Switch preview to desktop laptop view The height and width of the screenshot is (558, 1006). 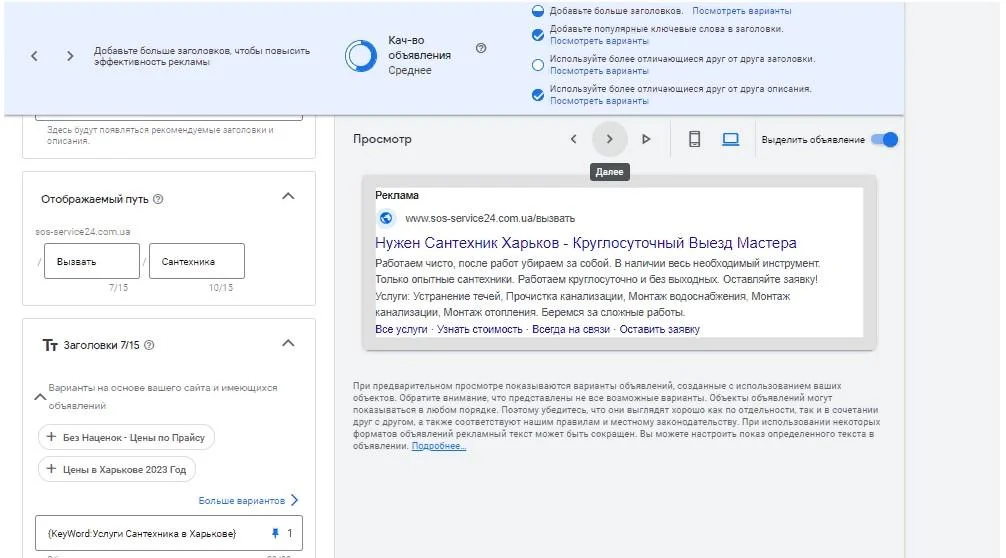click(x=731, y=139)
